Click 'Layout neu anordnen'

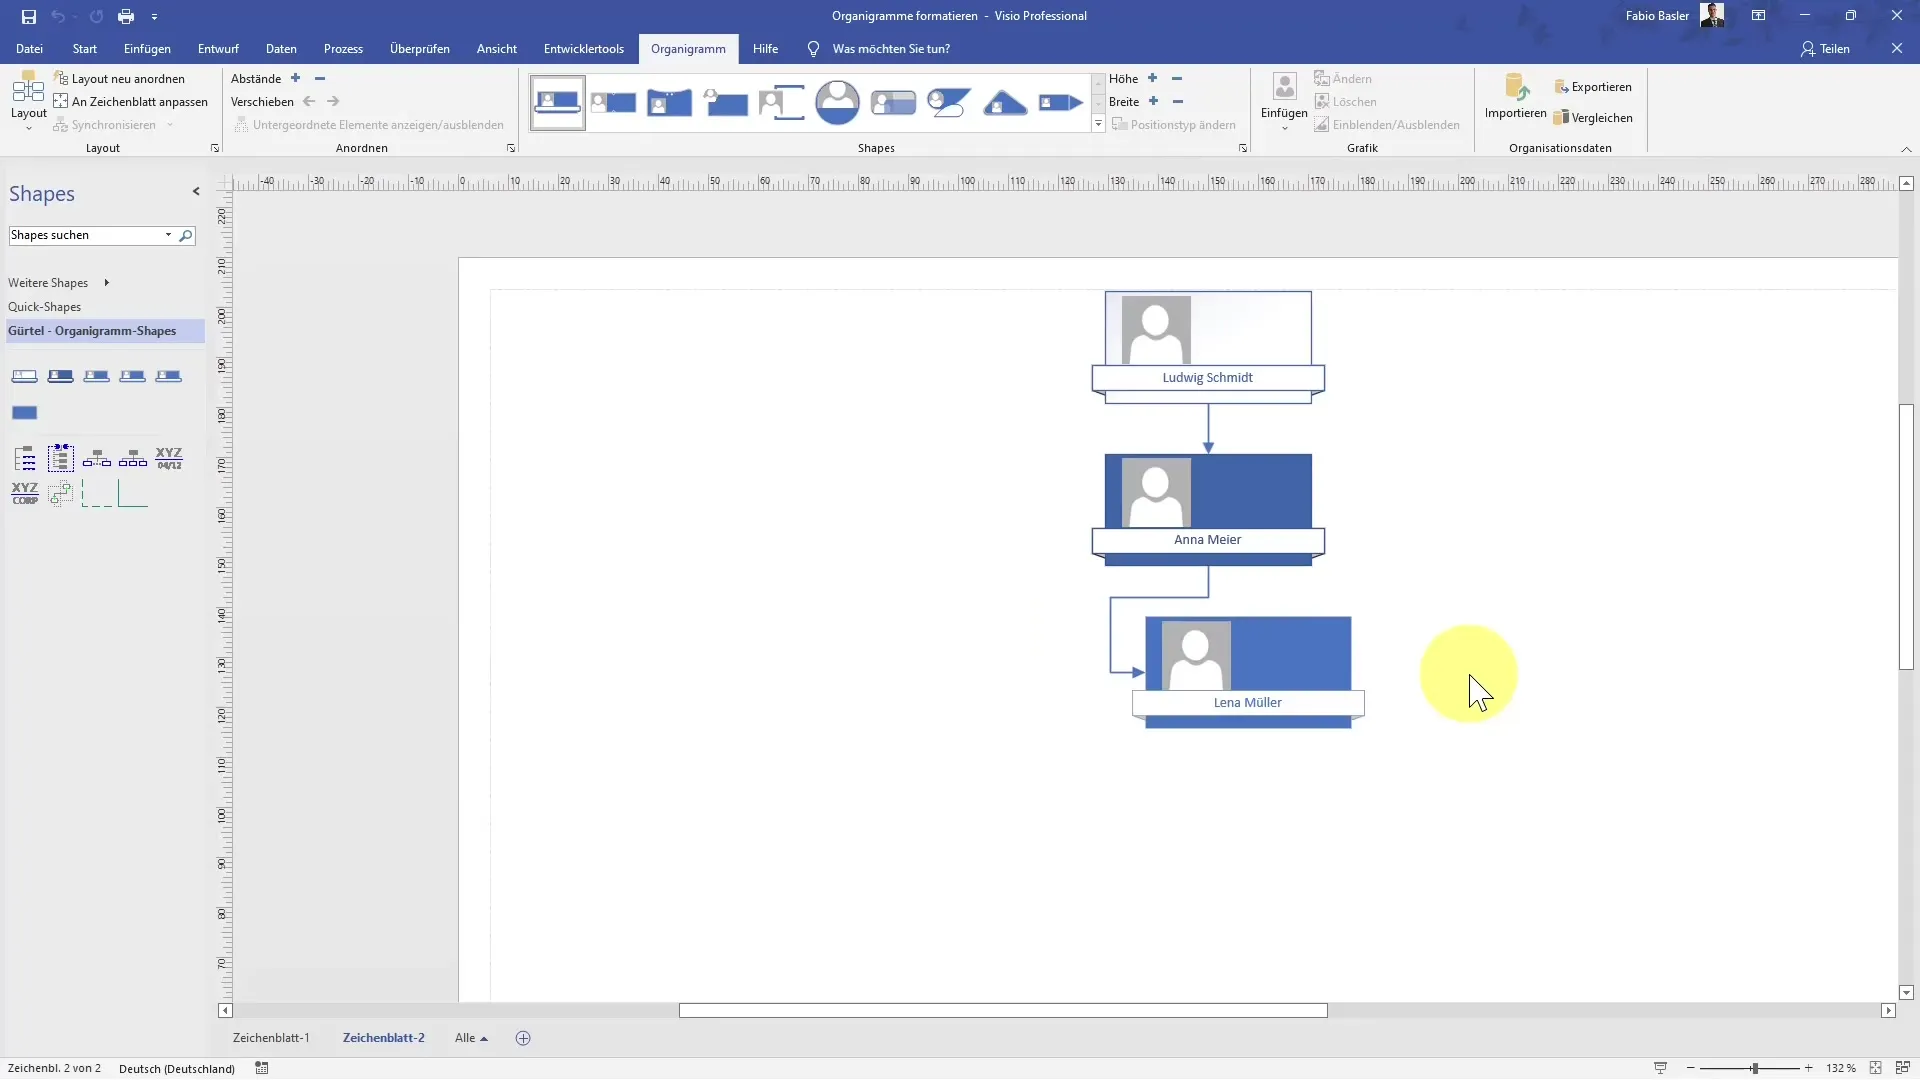tap(119, 78)
